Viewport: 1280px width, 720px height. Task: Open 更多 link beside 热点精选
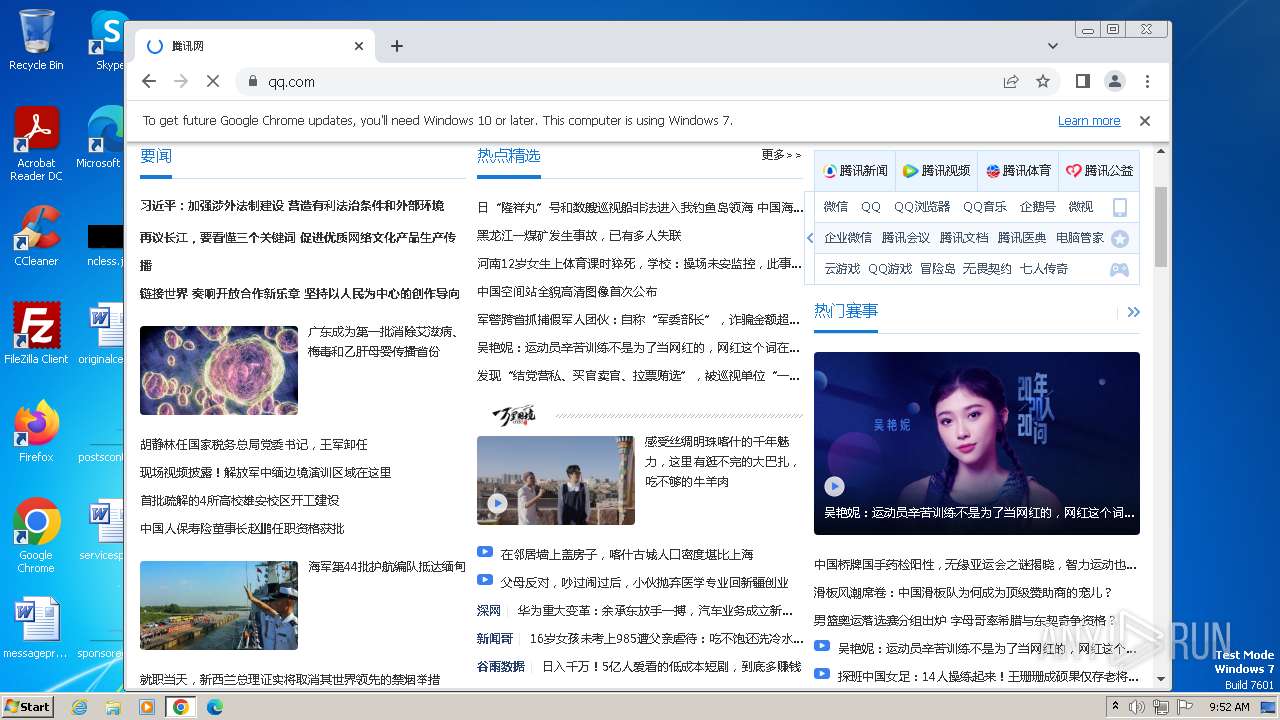tap(781, 155)
